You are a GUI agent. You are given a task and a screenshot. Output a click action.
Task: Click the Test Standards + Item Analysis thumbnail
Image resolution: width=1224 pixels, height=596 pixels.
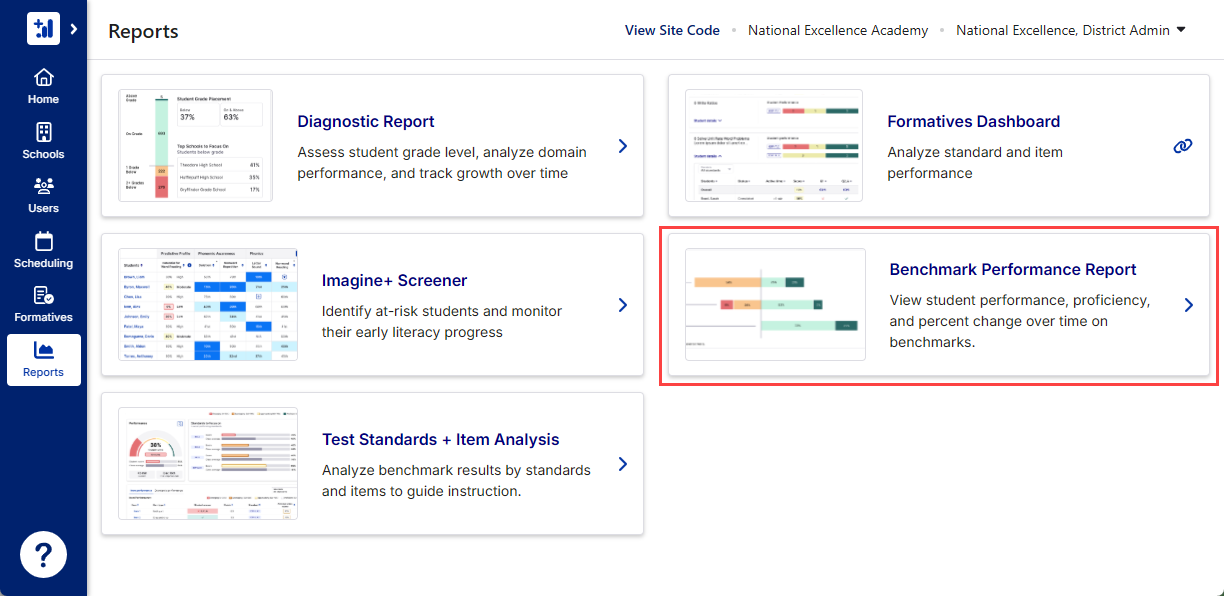pos(207,464)
